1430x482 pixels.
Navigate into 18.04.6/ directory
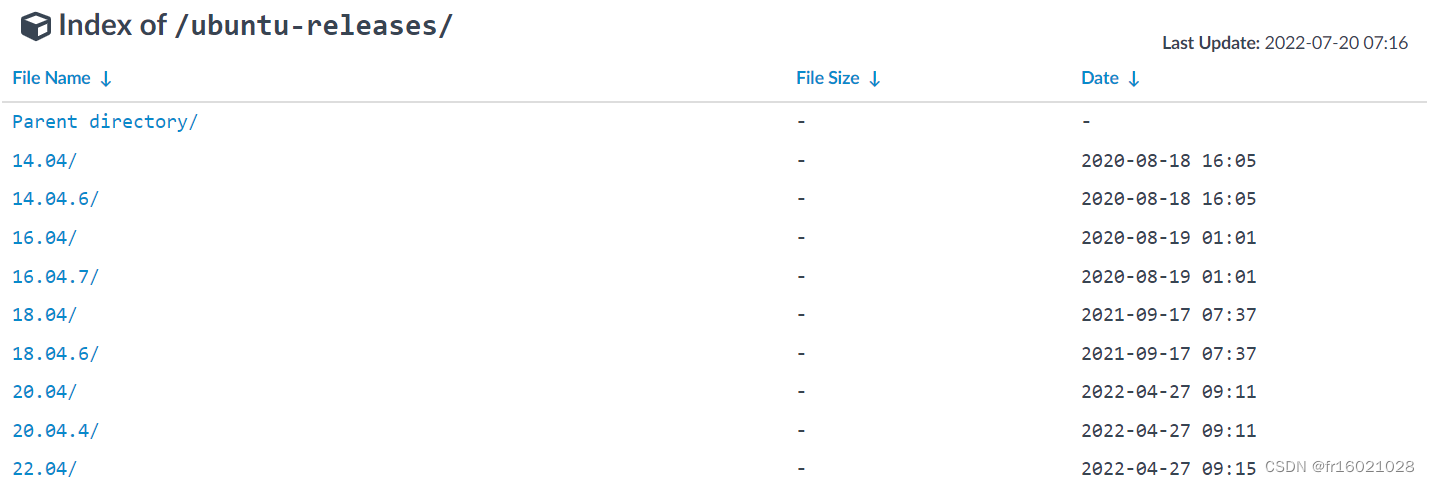point(55,353)
